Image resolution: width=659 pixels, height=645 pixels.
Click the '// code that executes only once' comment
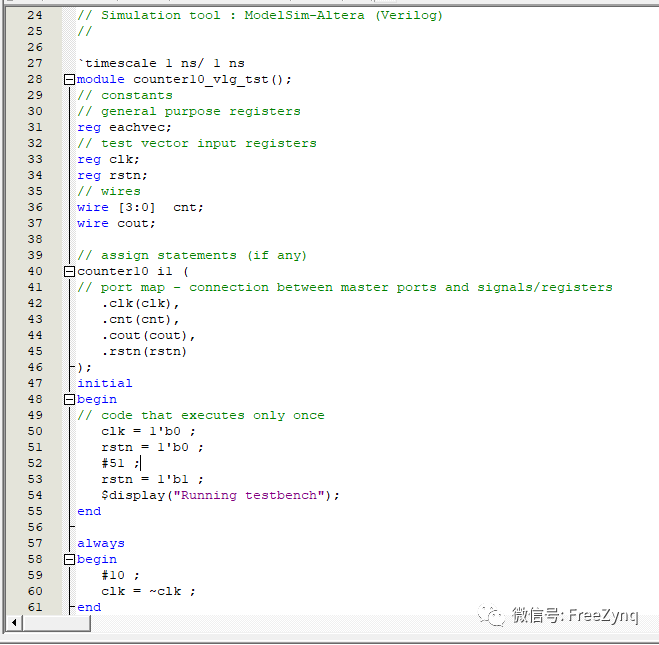(201, 416)
